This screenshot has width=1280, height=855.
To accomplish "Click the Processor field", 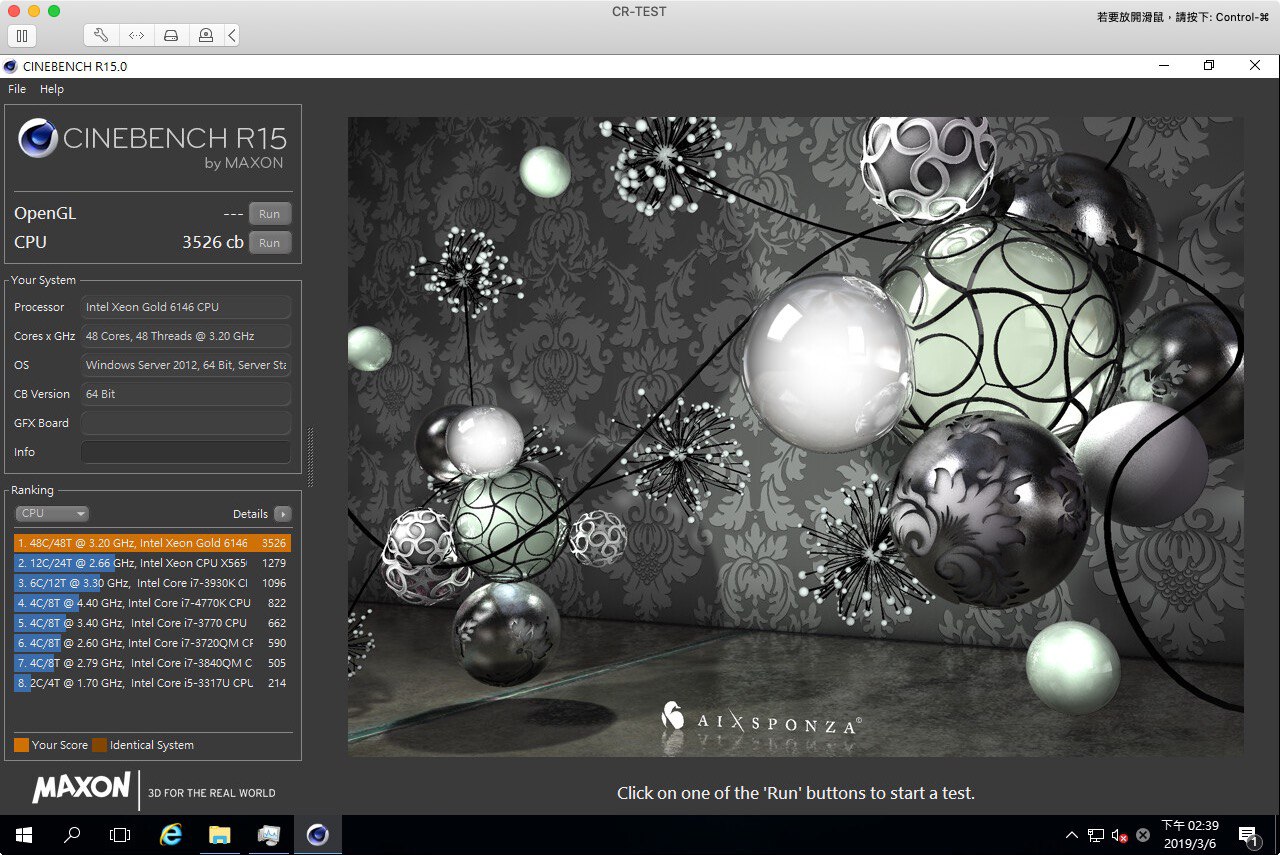I will [x=186, y=307].
